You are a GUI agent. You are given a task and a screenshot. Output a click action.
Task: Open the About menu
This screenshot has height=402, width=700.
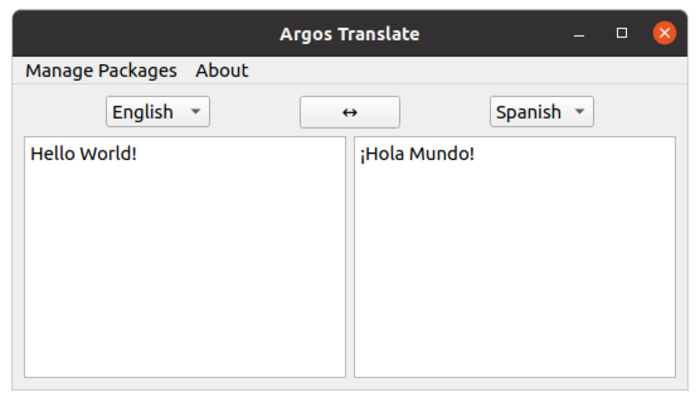222,70
